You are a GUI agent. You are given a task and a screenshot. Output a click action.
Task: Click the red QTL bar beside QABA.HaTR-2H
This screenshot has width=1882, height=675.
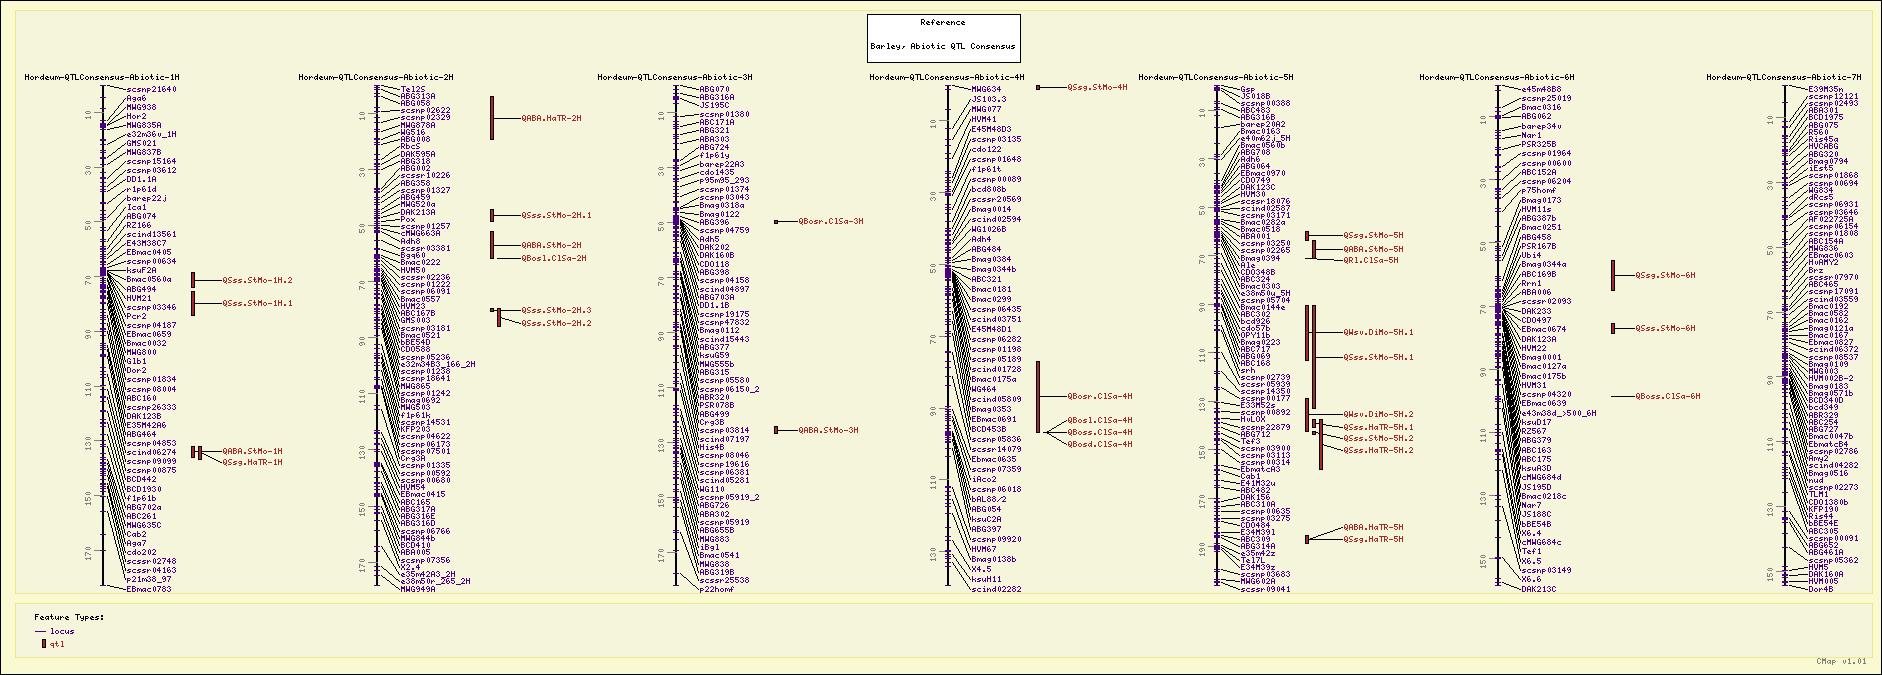[492, 118]
